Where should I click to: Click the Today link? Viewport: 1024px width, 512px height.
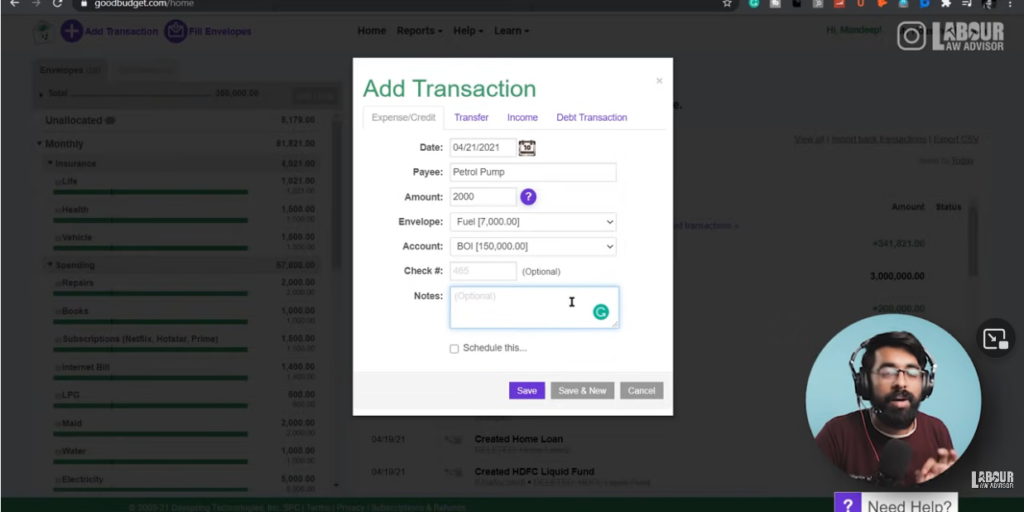[x=962, y=161]
